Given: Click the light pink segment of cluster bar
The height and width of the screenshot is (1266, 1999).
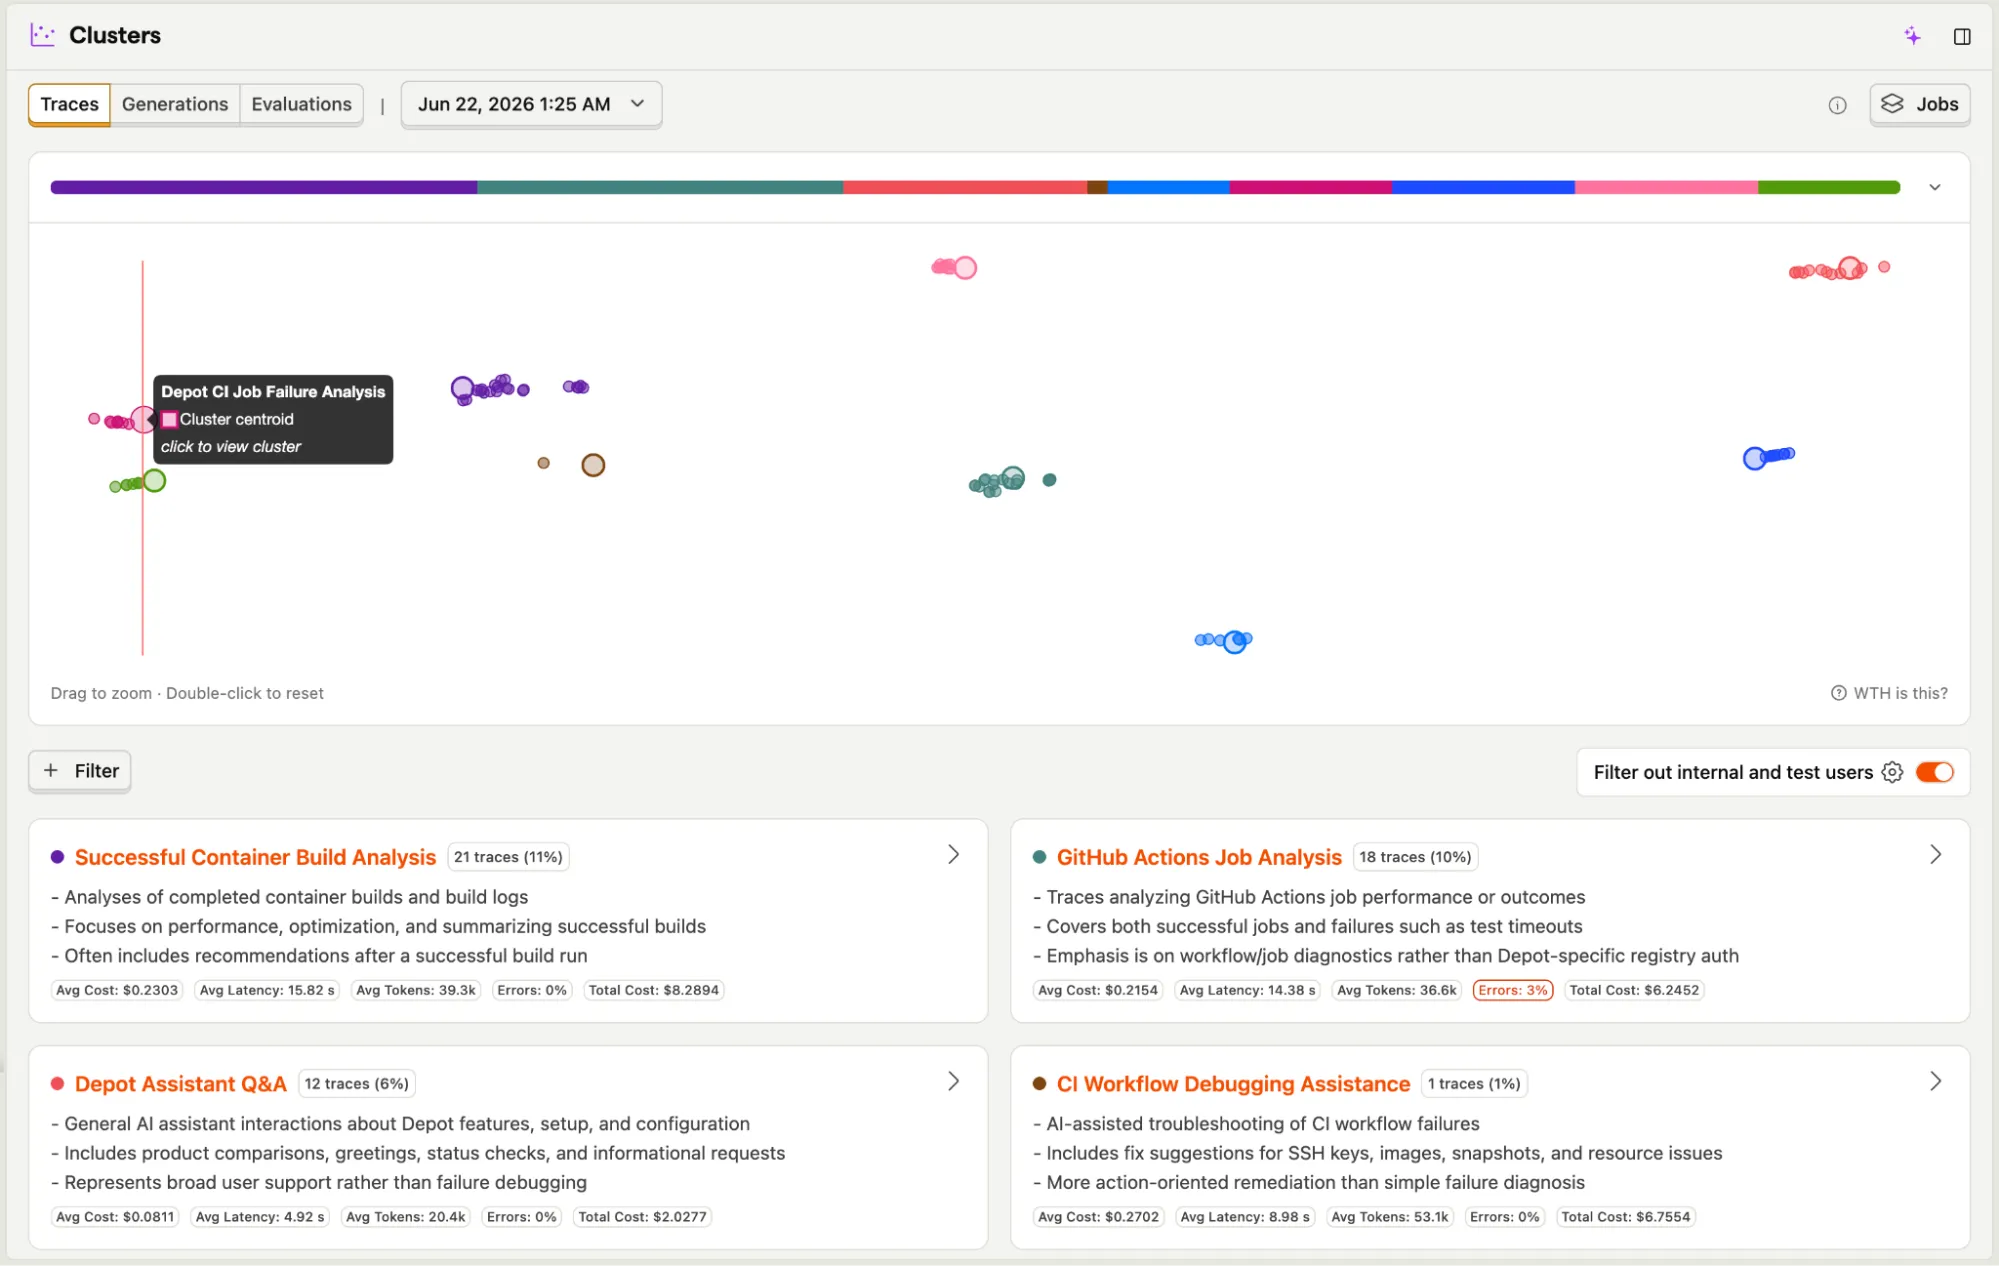Looking at the screenshot, I should 1666,187.
